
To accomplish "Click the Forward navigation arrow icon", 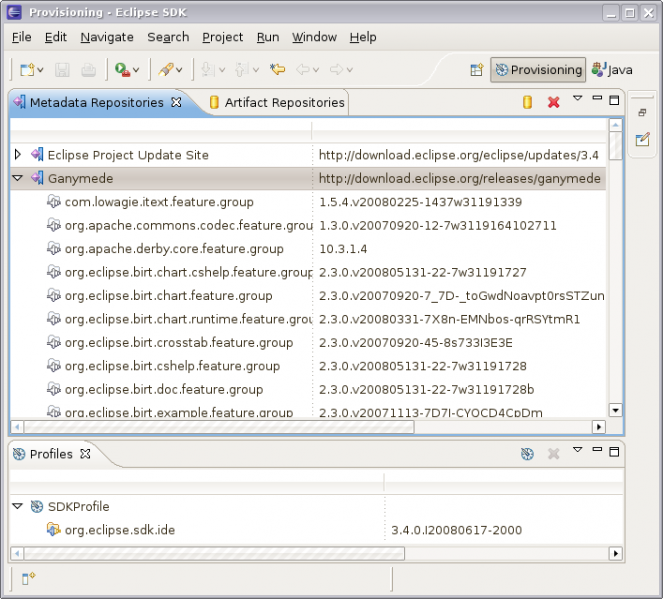I will click(x=337, y=70).
